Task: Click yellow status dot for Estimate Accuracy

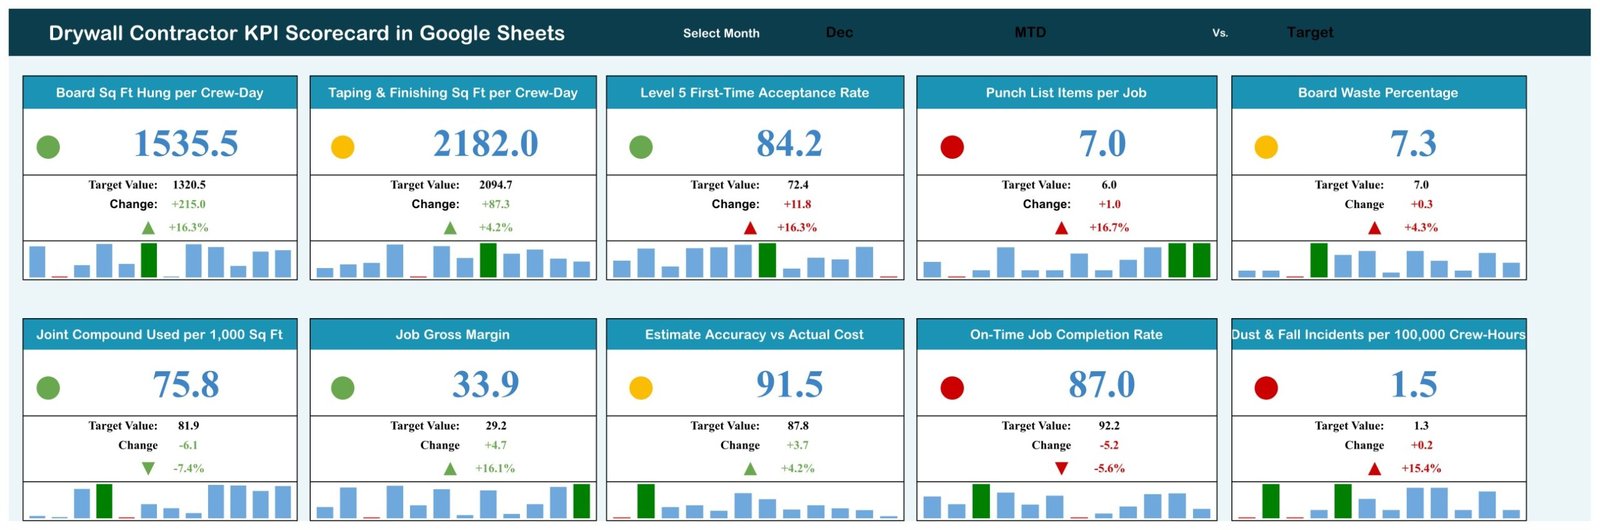Action: tap(641, 387)
